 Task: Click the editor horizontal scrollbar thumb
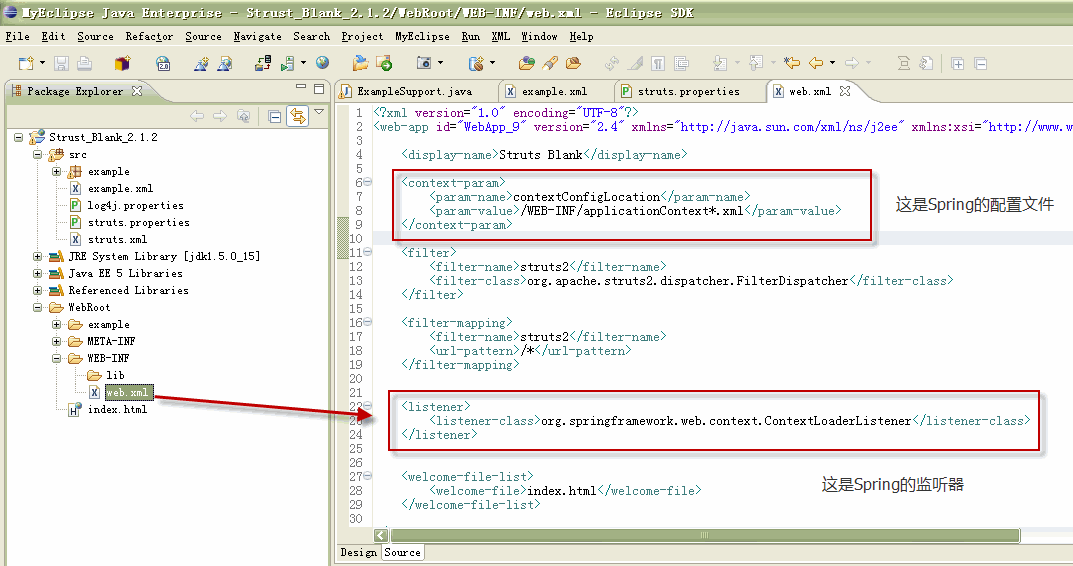click(x=705, y=535)
